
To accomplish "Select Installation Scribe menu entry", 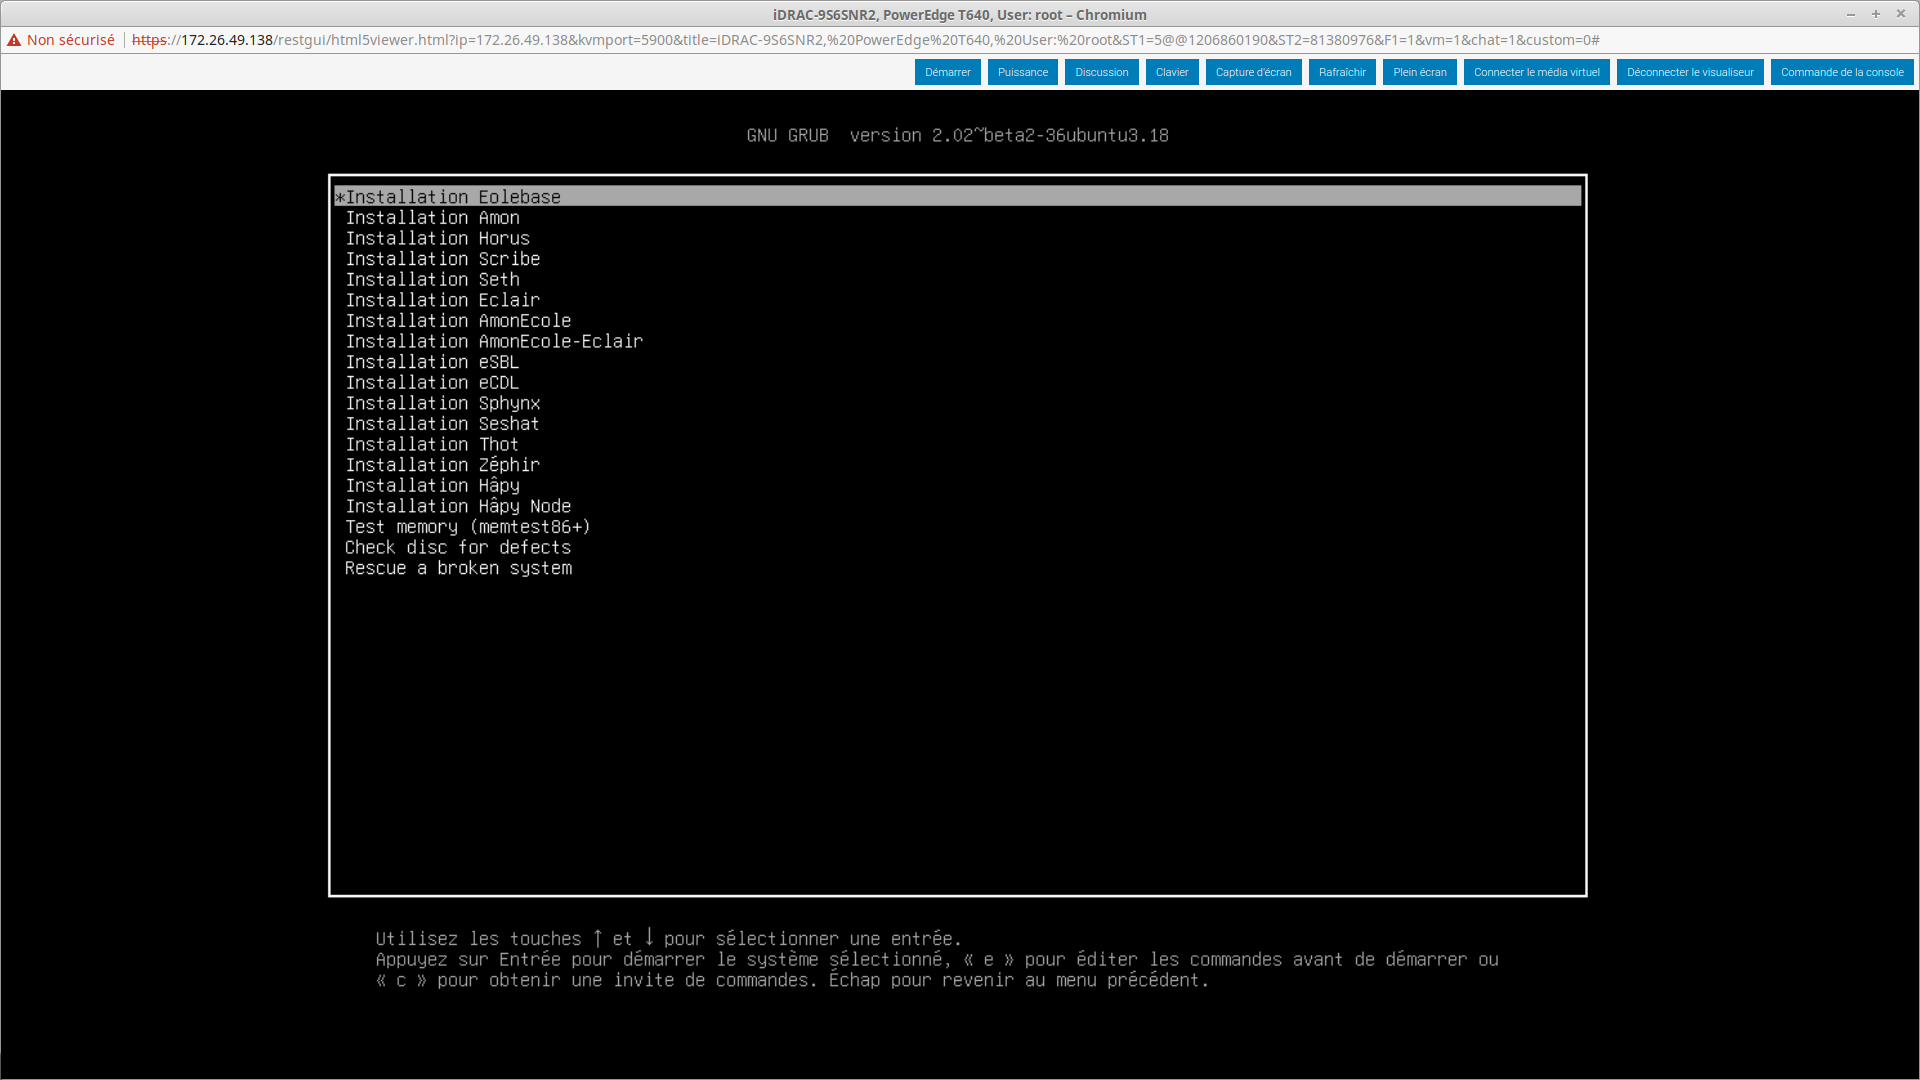I will click(x=442, y=259).
